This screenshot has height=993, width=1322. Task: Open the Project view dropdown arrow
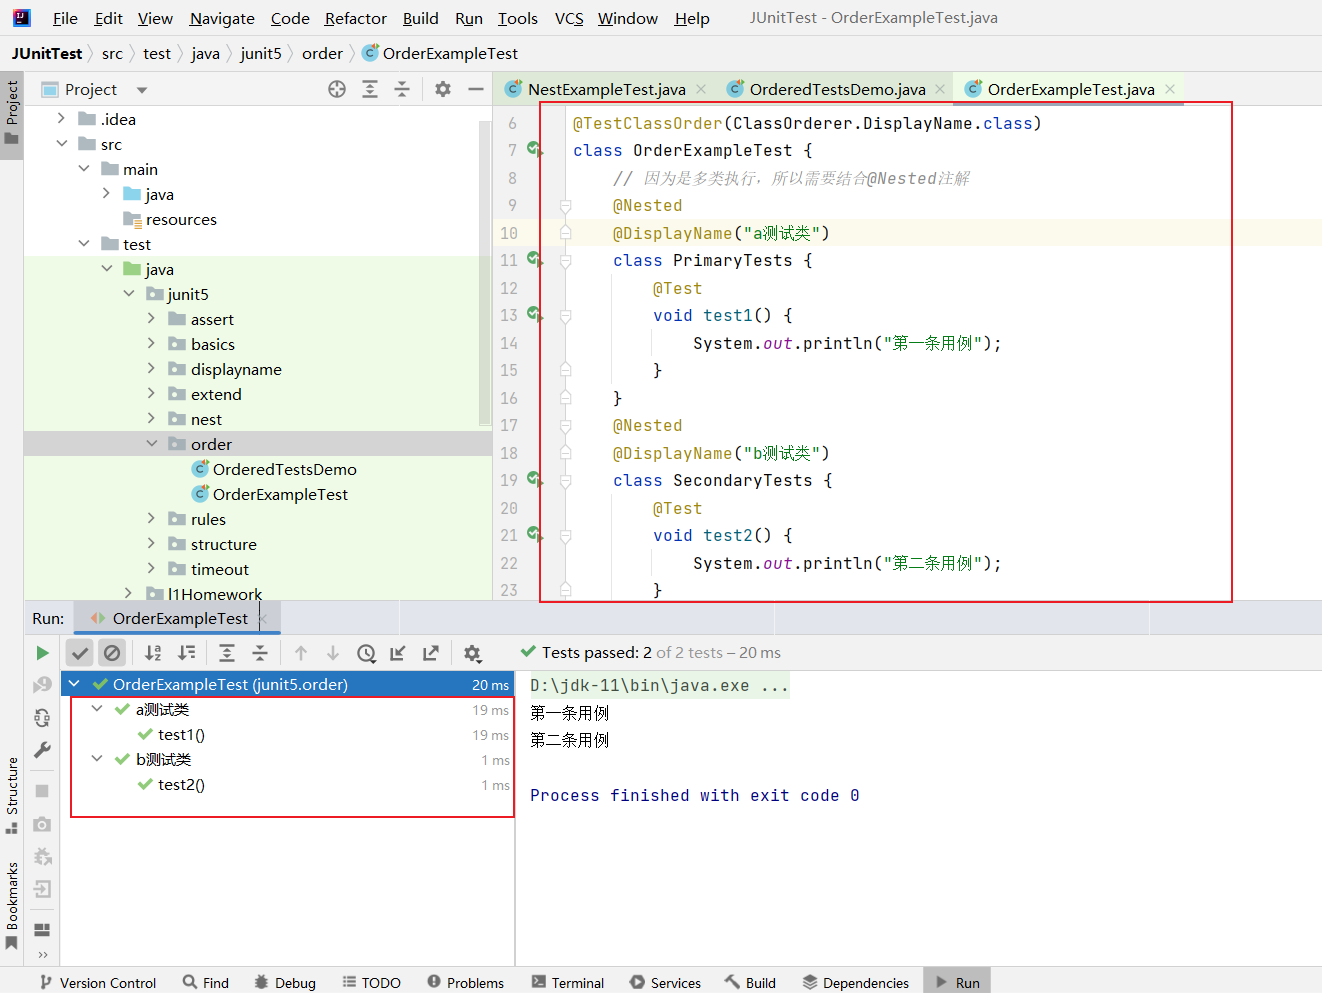point(142,90)
